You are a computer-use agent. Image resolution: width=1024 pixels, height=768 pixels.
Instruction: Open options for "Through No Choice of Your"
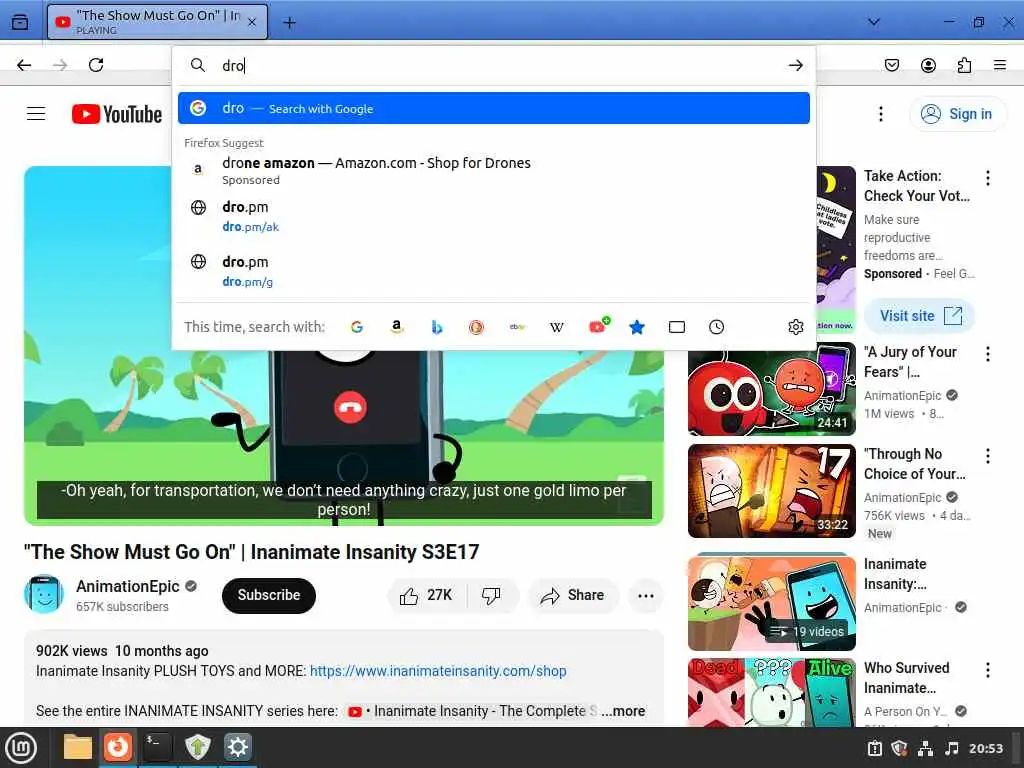pos(987,456)
